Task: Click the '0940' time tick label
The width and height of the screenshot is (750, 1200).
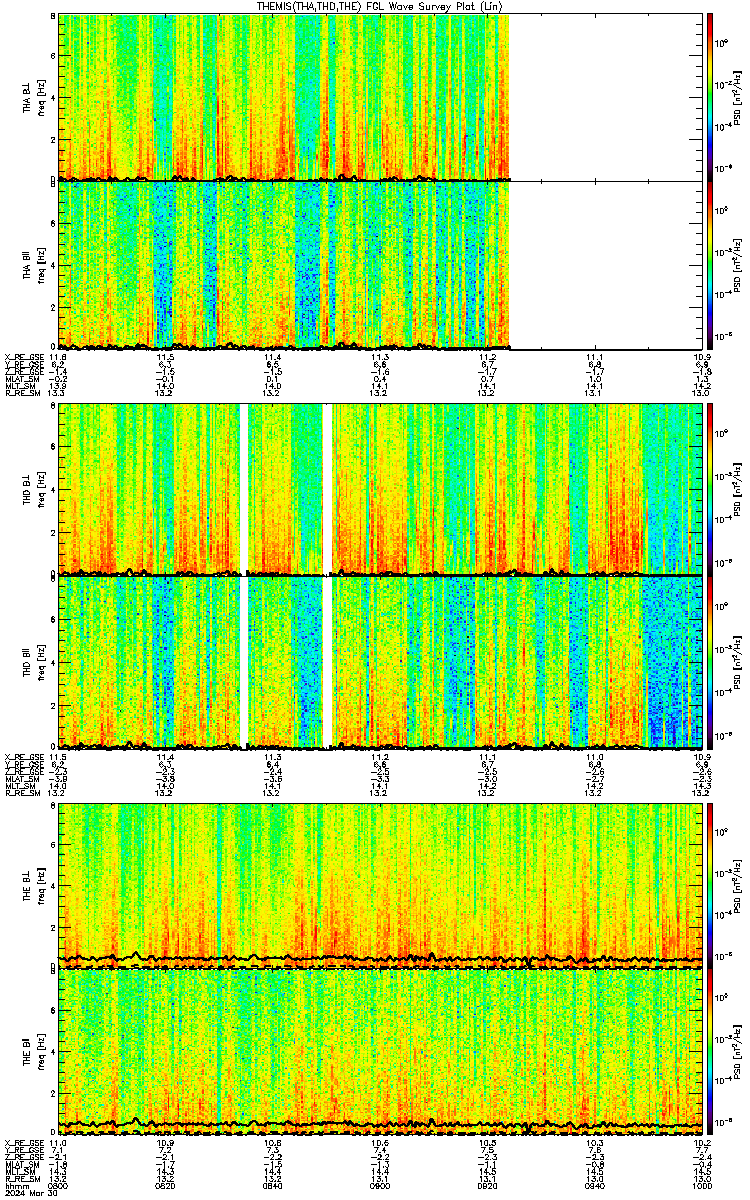Action: [594, 1186]
